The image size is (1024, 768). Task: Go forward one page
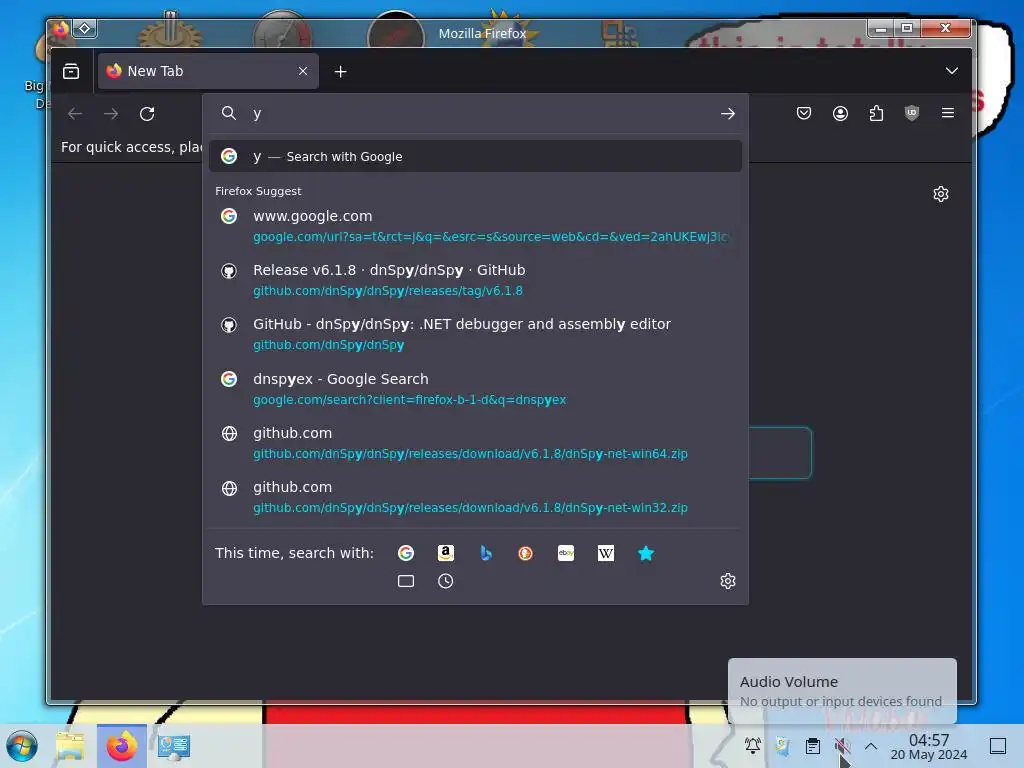pos(111,114)
